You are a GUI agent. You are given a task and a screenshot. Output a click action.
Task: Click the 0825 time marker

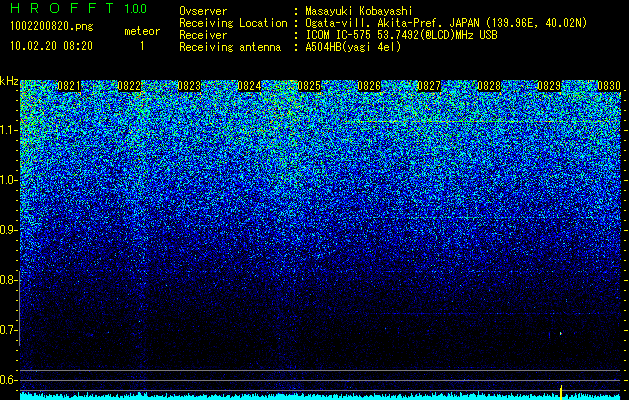309,86
